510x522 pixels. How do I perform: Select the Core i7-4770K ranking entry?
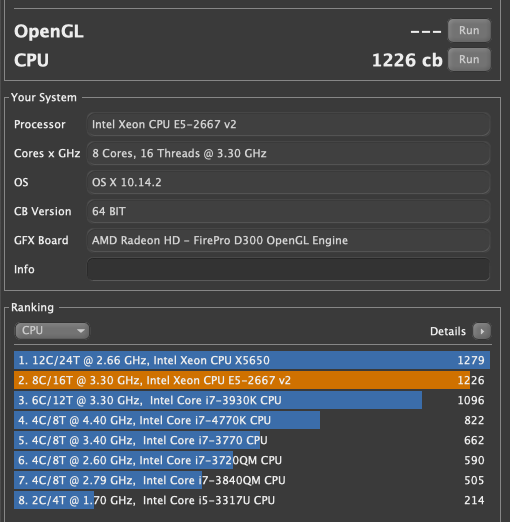(252, 420)
